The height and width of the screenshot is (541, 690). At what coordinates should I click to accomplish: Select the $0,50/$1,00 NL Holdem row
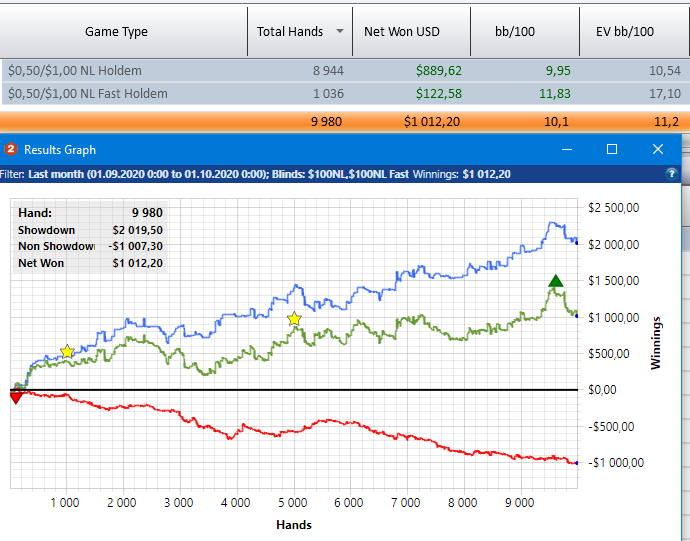click(x=345, y=70)
